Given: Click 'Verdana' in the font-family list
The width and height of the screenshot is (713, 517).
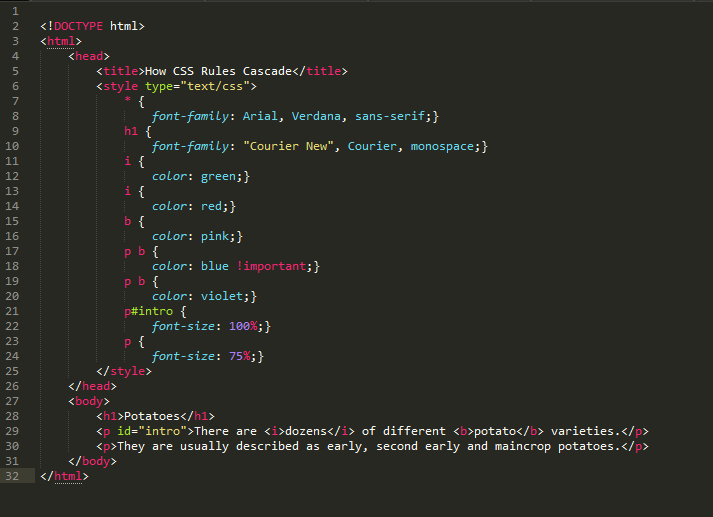Looking at the screenshot, I should (x=316, y=116).
